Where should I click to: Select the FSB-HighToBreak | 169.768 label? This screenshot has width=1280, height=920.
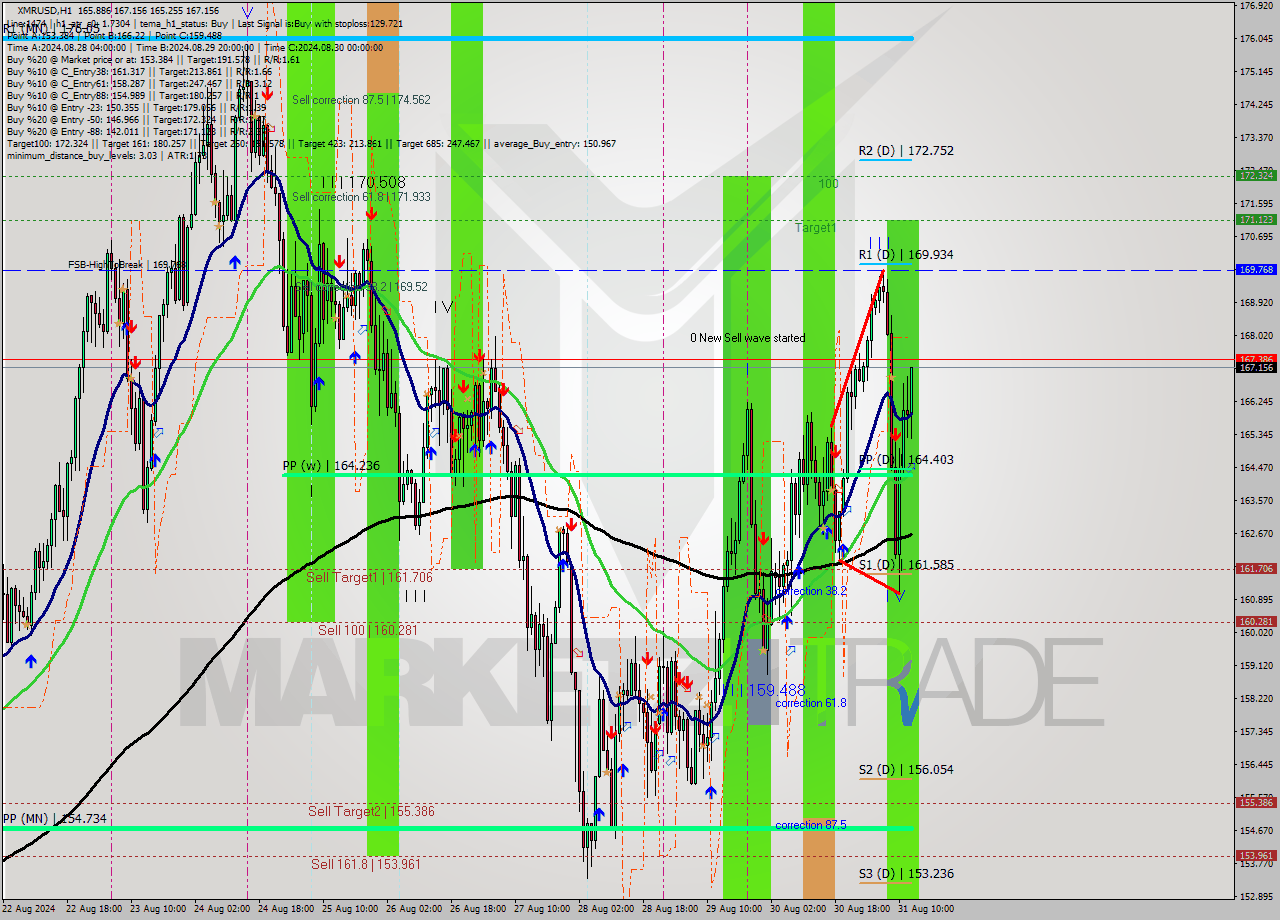[126, 265]
